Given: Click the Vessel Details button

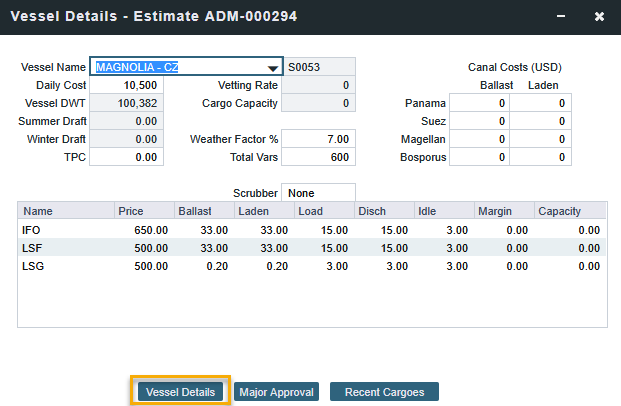Looking at the screenshot, I should pos(180,392).
